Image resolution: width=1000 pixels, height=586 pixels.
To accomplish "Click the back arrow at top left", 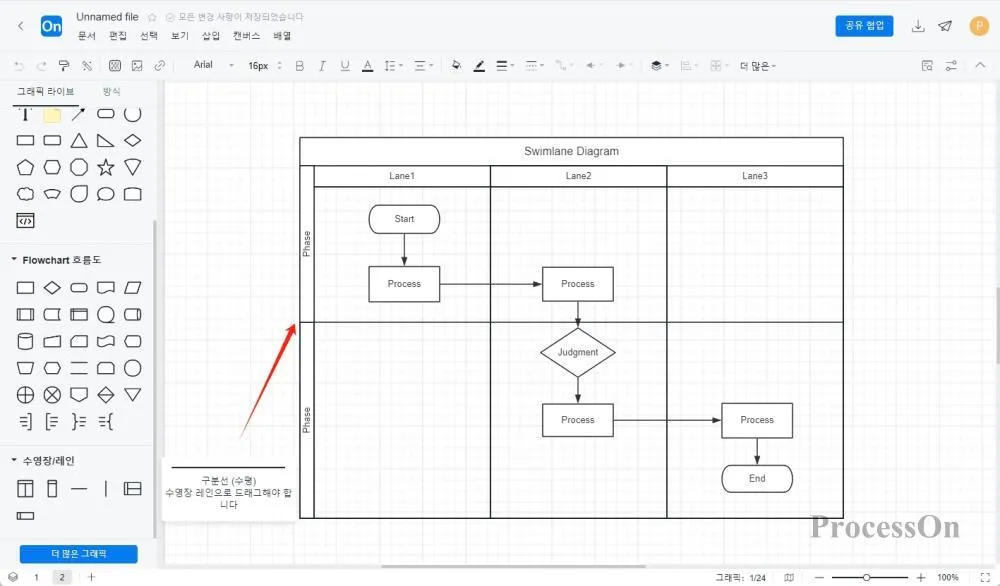I will tap(20, 26).
